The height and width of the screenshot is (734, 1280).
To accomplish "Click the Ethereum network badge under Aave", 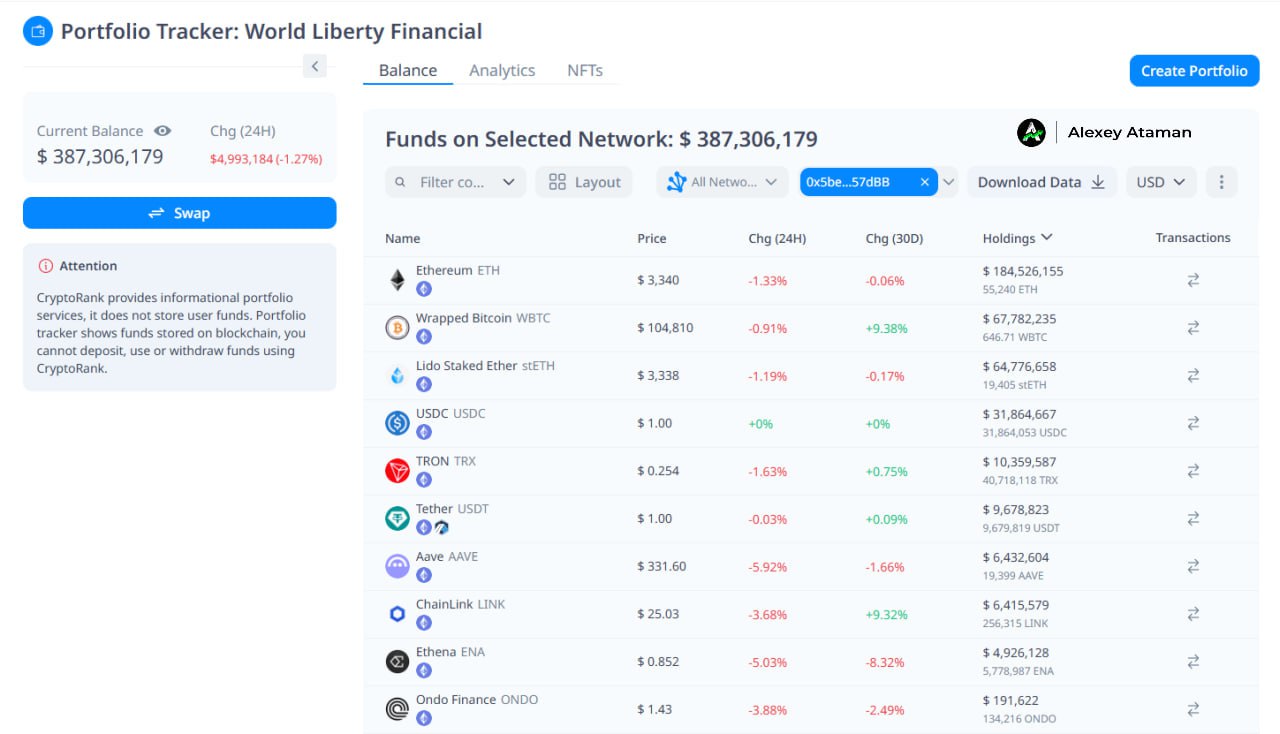I will (424, 575).
